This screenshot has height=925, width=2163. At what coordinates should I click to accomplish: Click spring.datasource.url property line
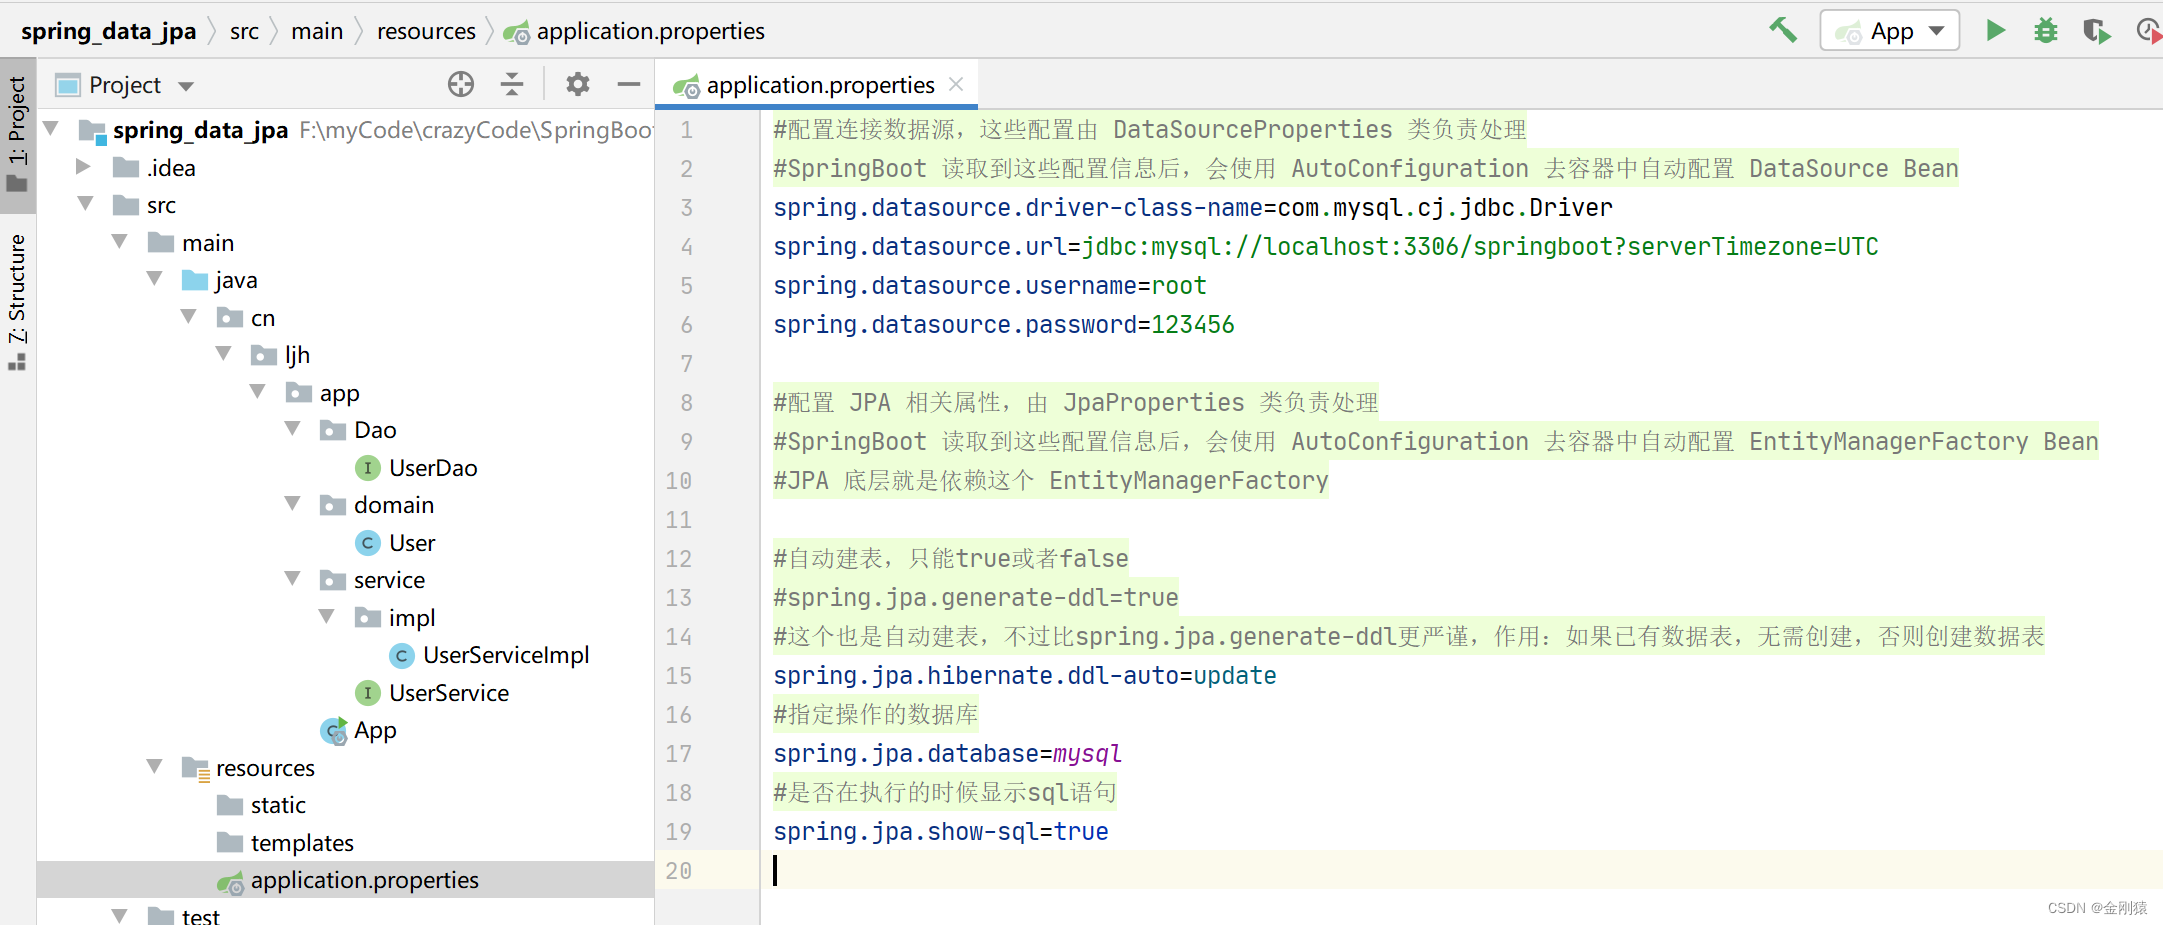1326,247
